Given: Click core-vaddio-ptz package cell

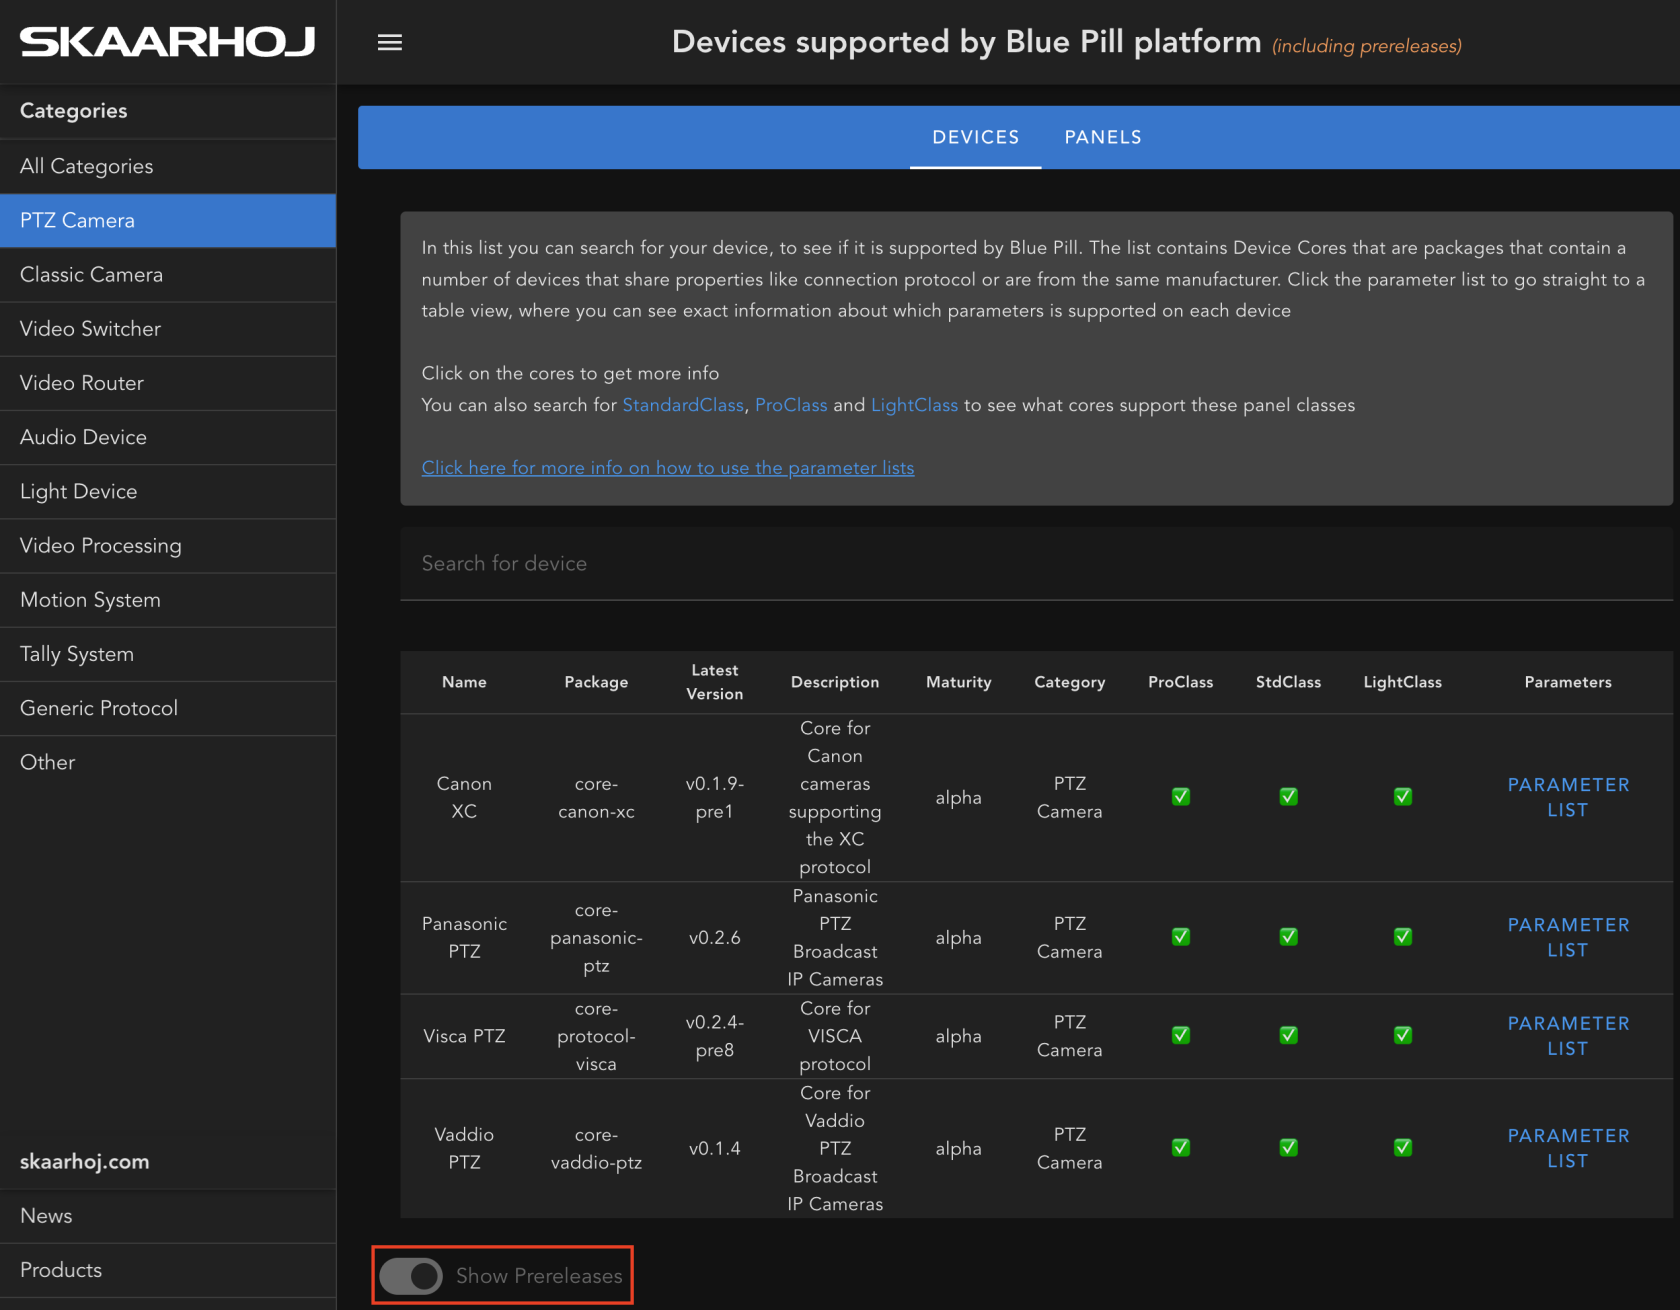Looking at the screenshot, I should [596, 1148].
